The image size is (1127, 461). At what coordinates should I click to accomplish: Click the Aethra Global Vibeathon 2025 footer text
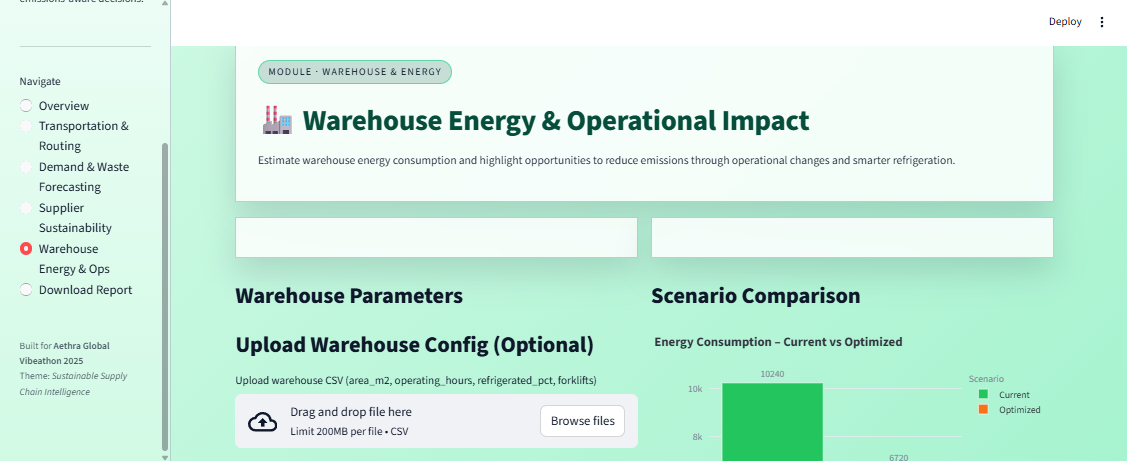pyautogui.click(x=65, y=353)
